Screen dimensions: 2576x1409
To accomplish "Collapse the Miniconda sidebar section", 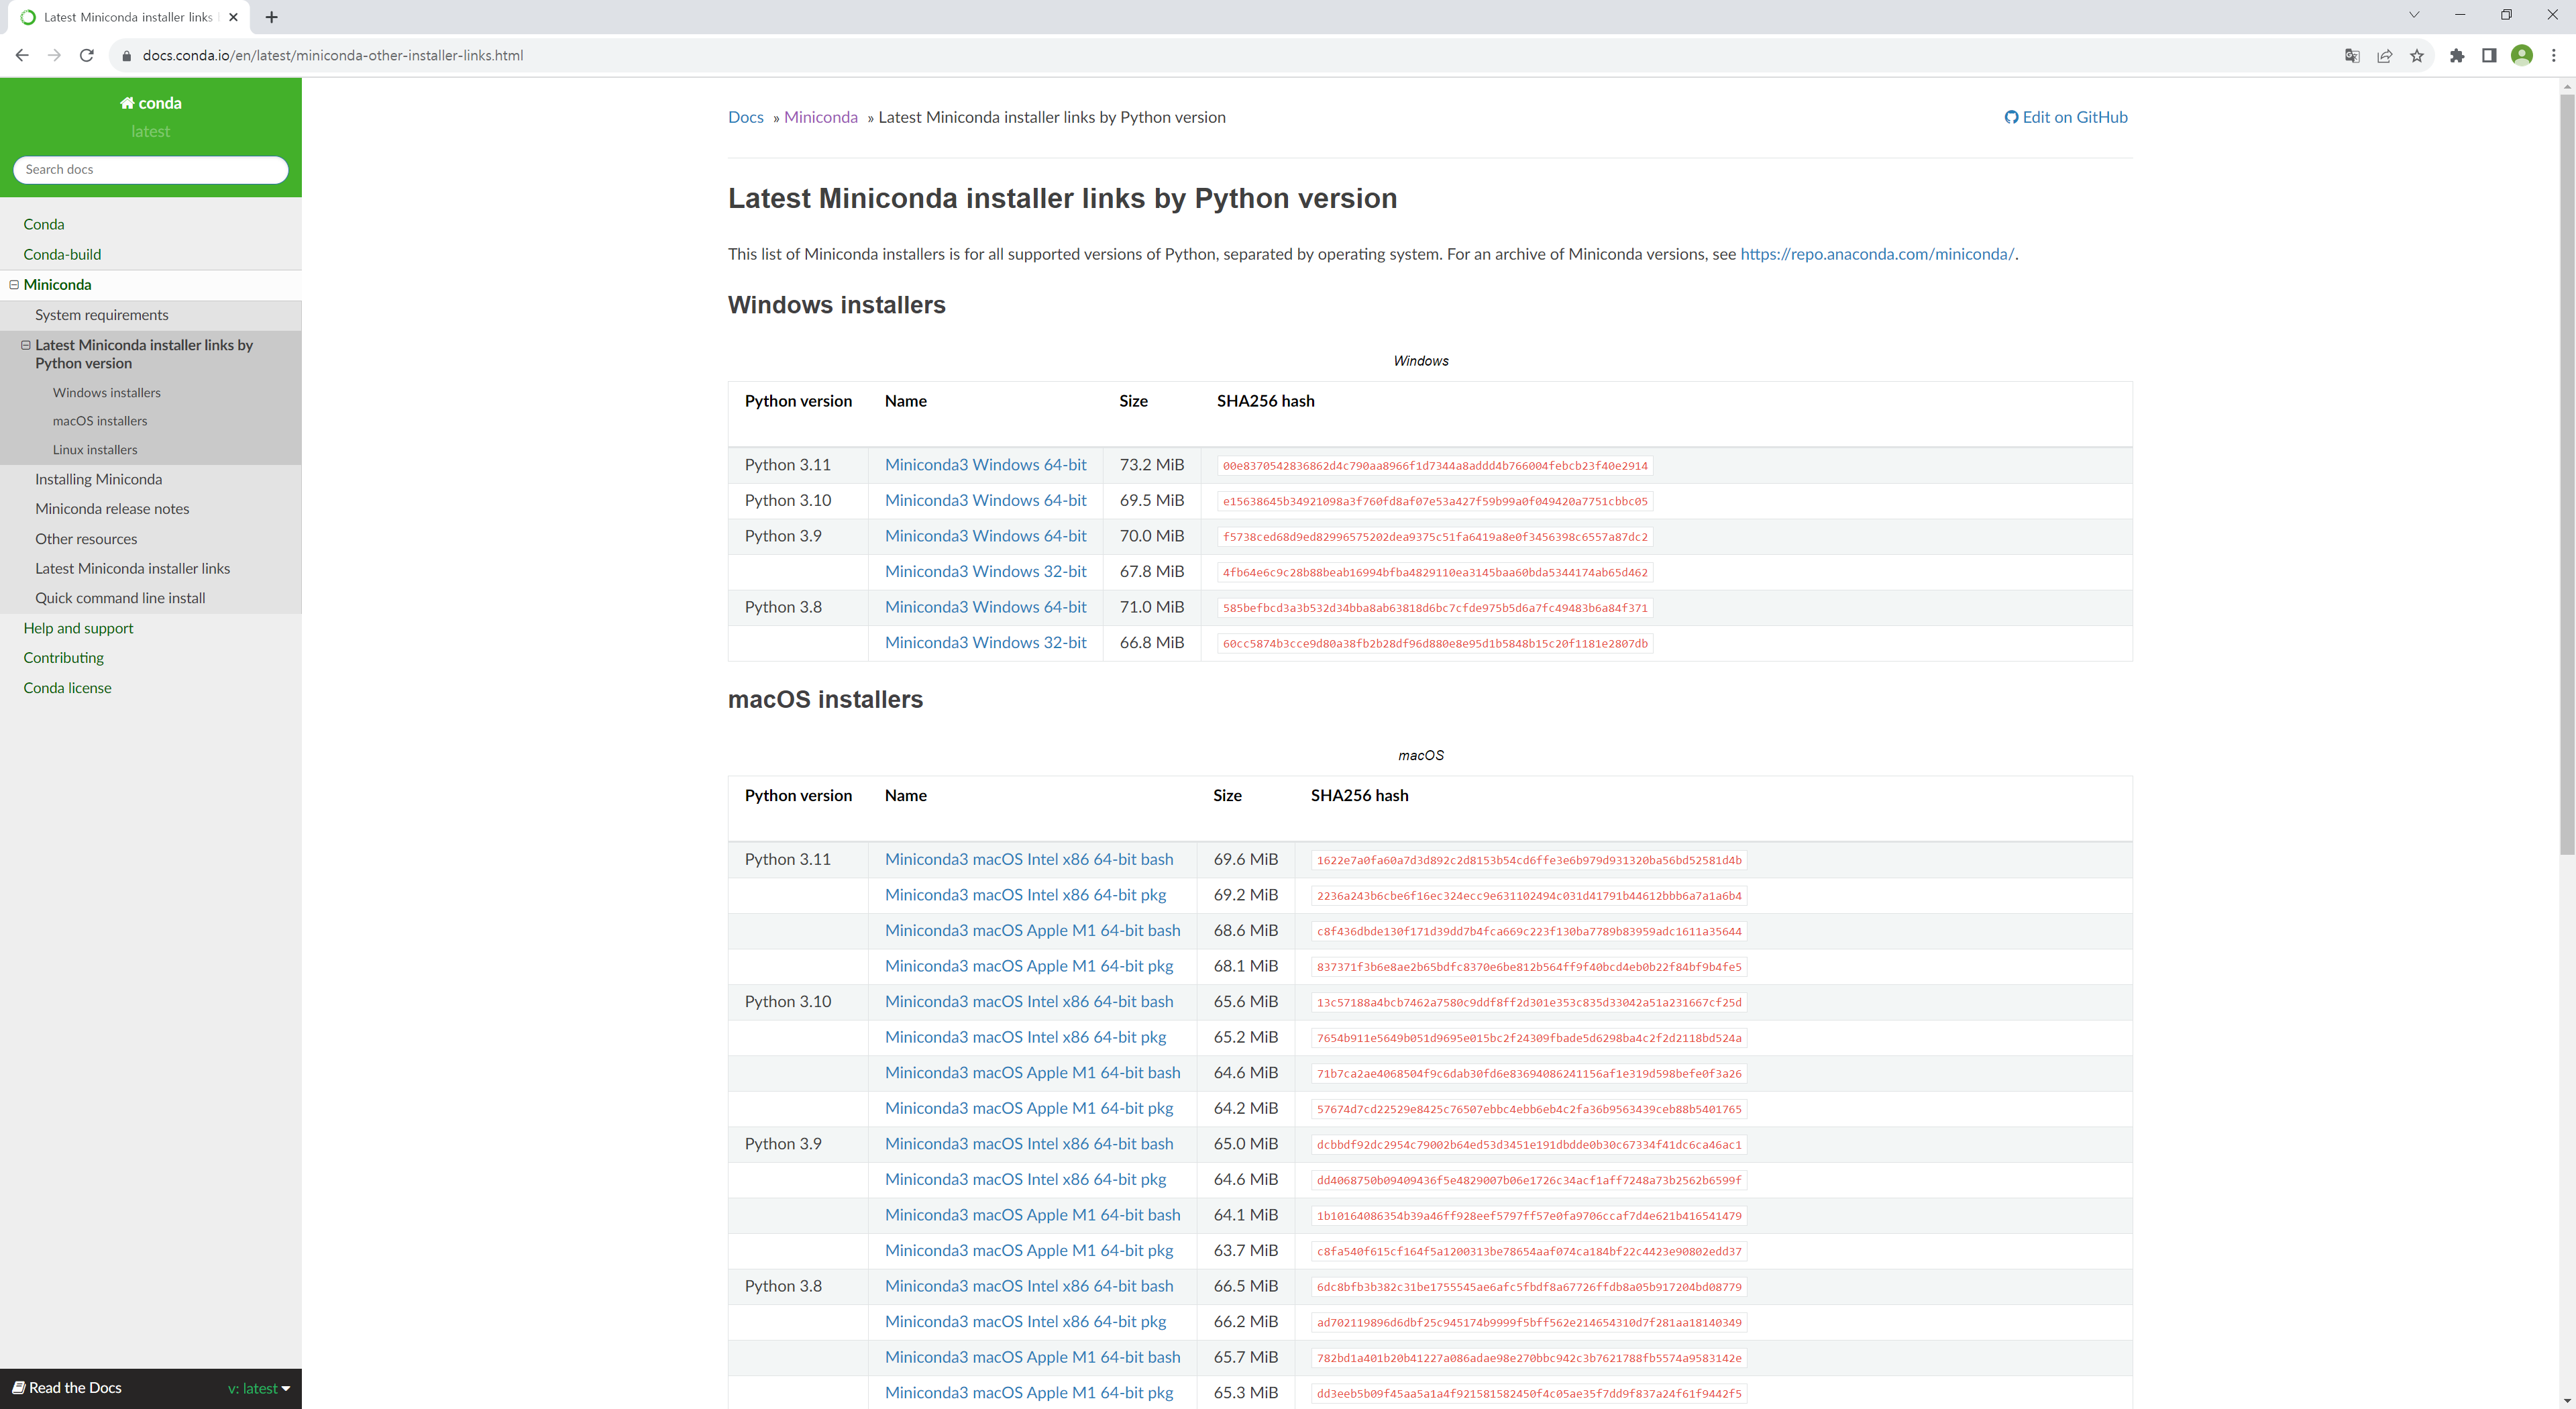I will tap(15, 285).
